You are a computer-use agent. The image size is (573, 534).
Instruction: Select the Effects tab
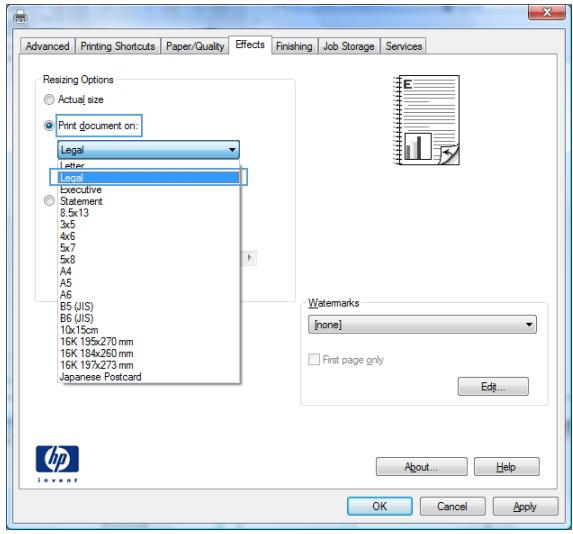[x=250, y=45]
